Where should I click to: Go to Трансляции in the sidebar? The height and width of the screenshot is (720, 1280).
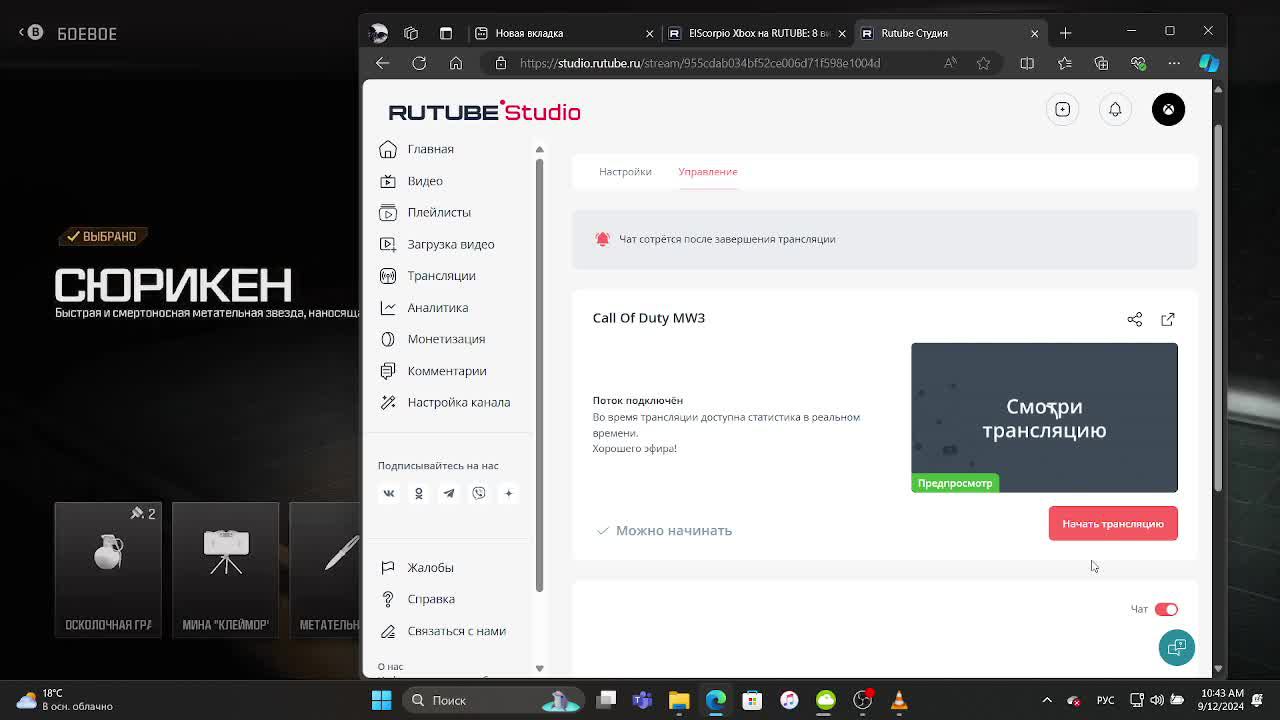click(442, 276)
